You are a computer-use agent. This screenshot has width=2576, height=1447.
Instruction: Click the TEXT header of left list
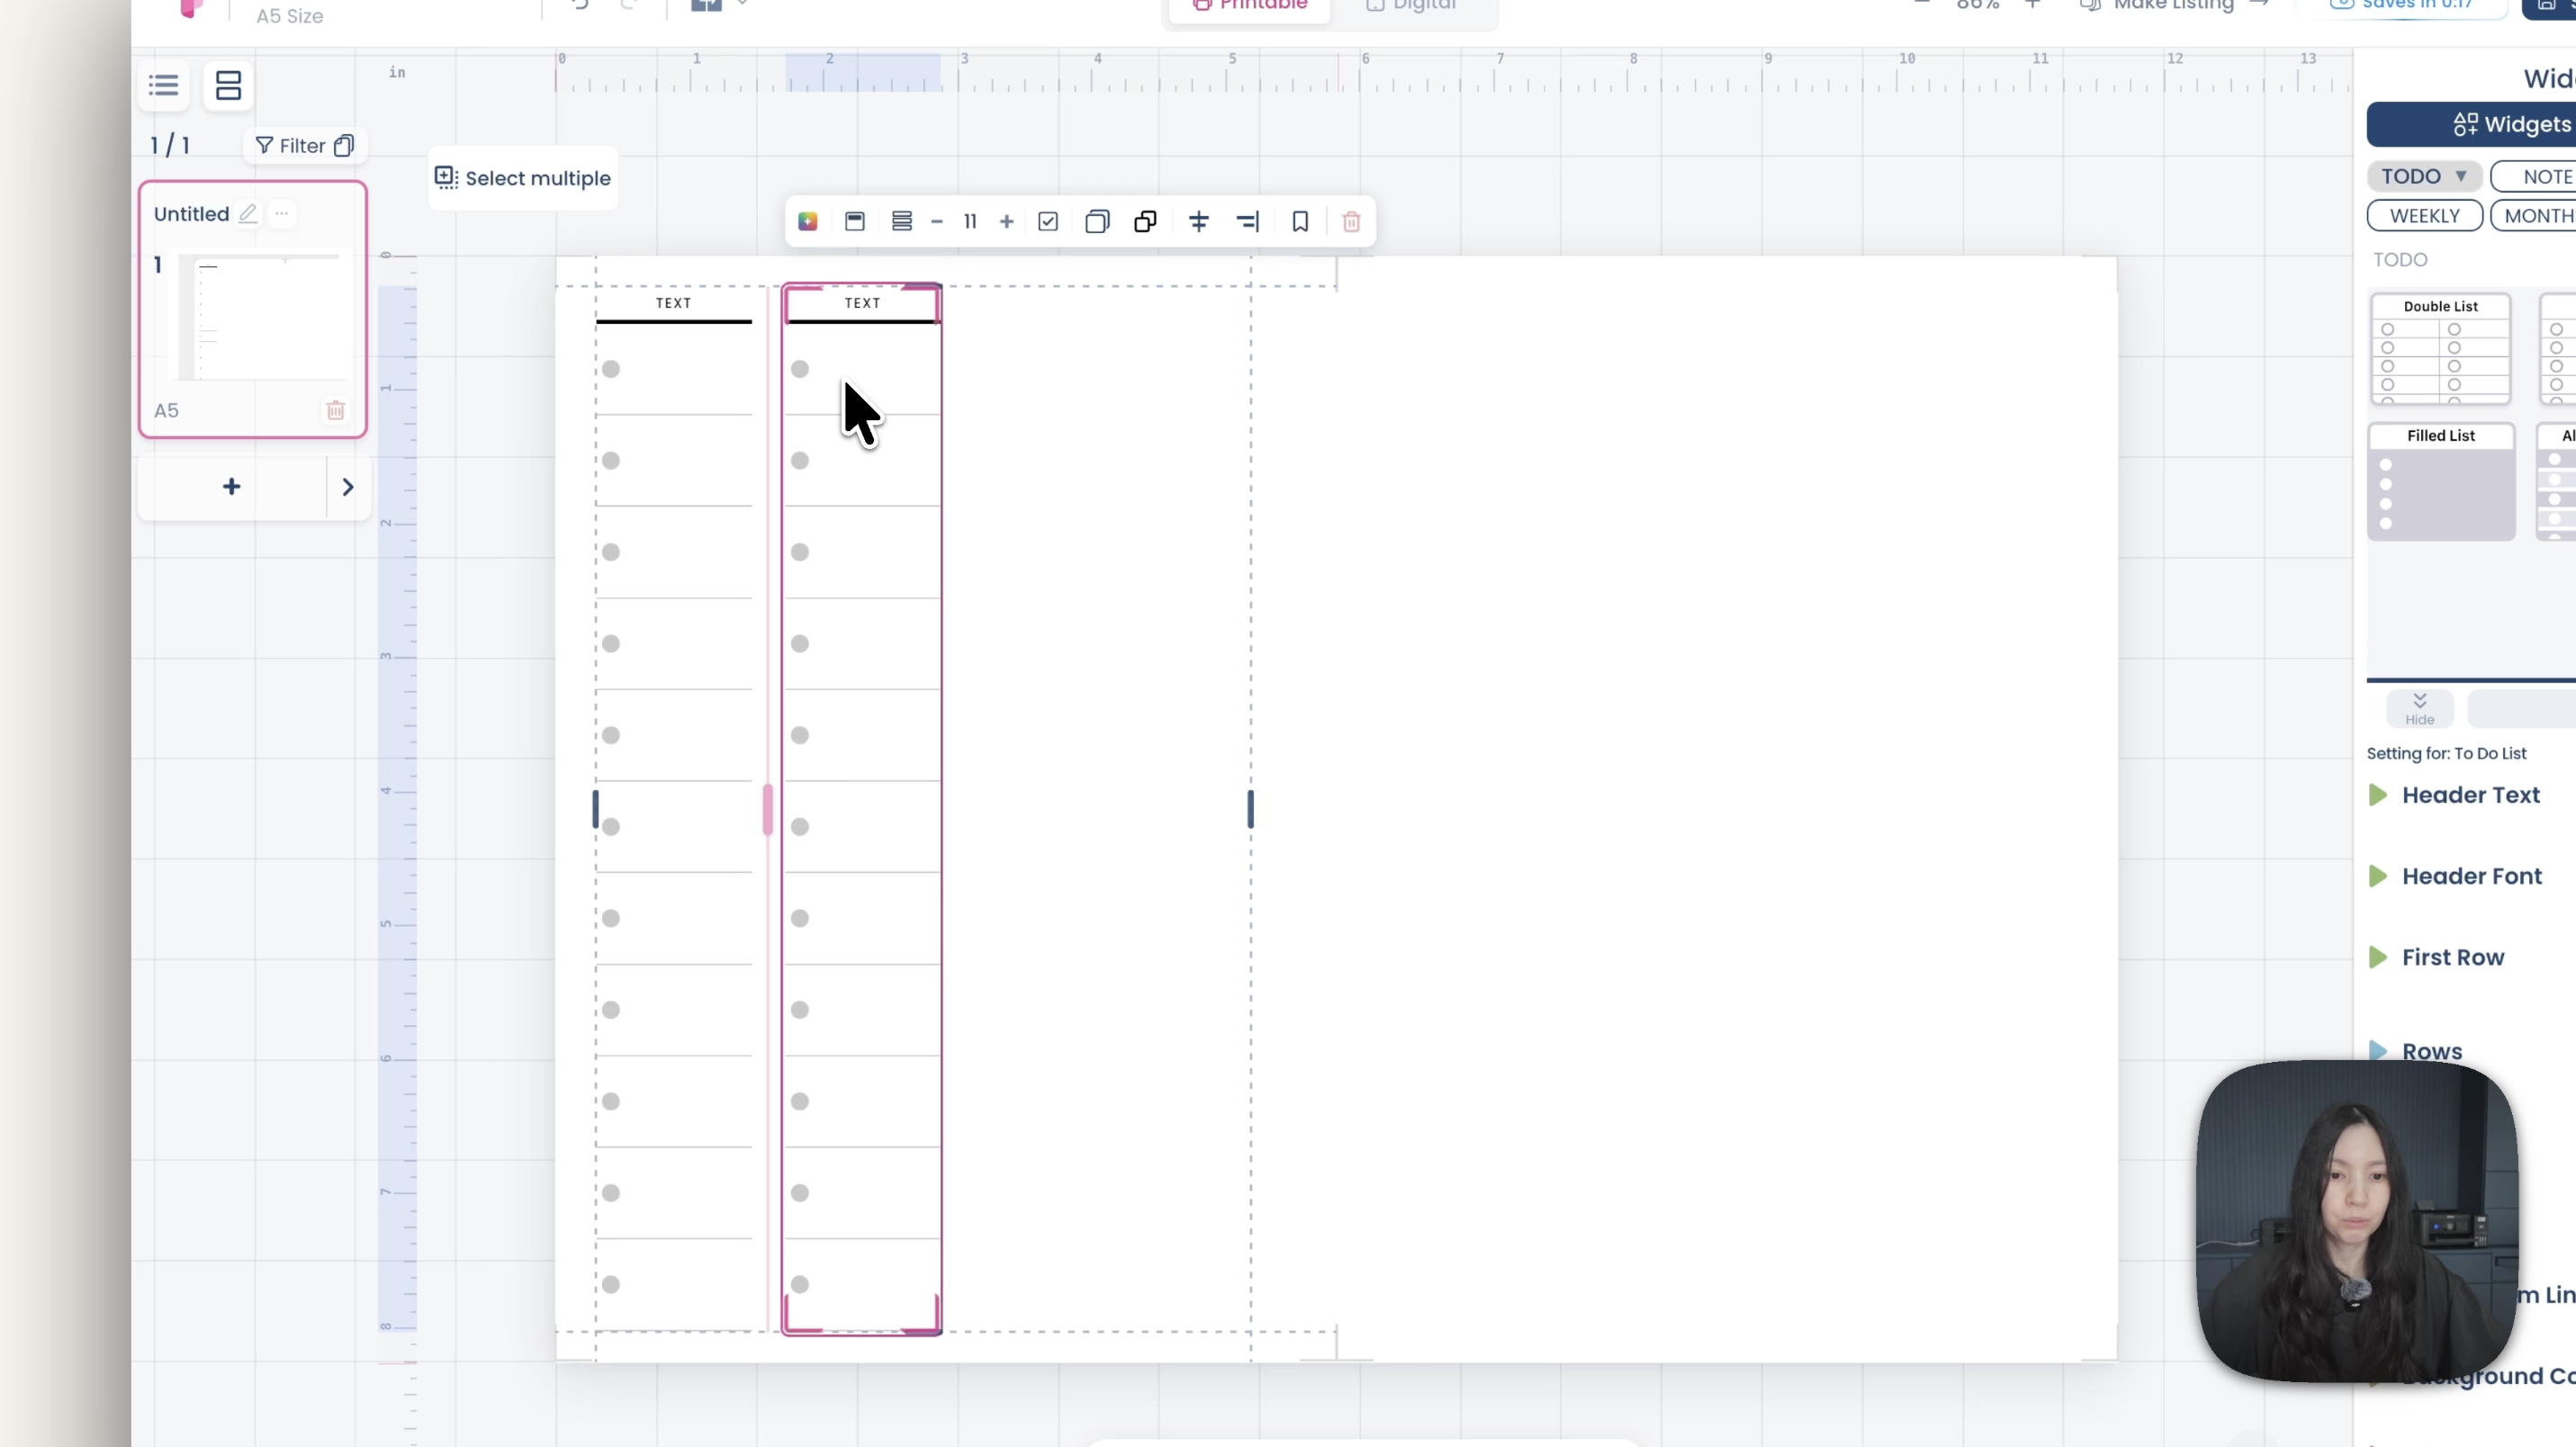674,303
